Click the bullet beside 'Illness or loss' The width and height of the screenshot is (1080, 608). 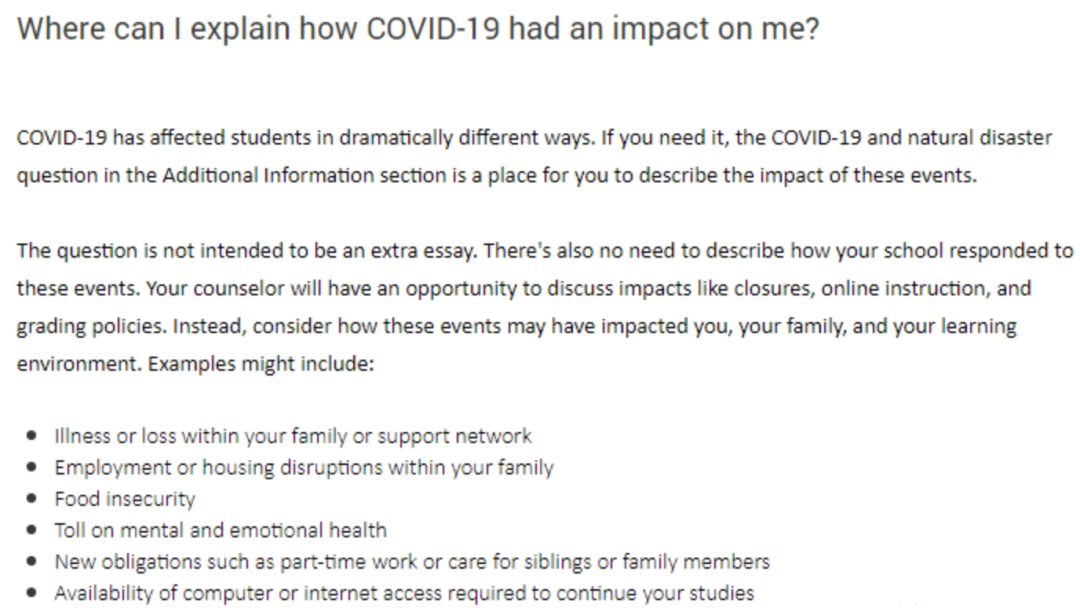tap(31, 436)
